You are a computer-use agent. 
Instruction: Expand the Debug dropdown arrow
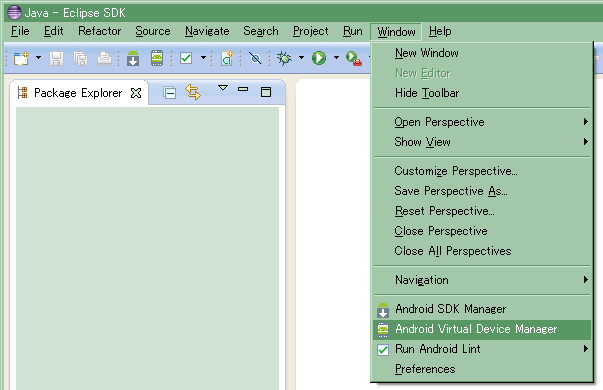(302, 58)
